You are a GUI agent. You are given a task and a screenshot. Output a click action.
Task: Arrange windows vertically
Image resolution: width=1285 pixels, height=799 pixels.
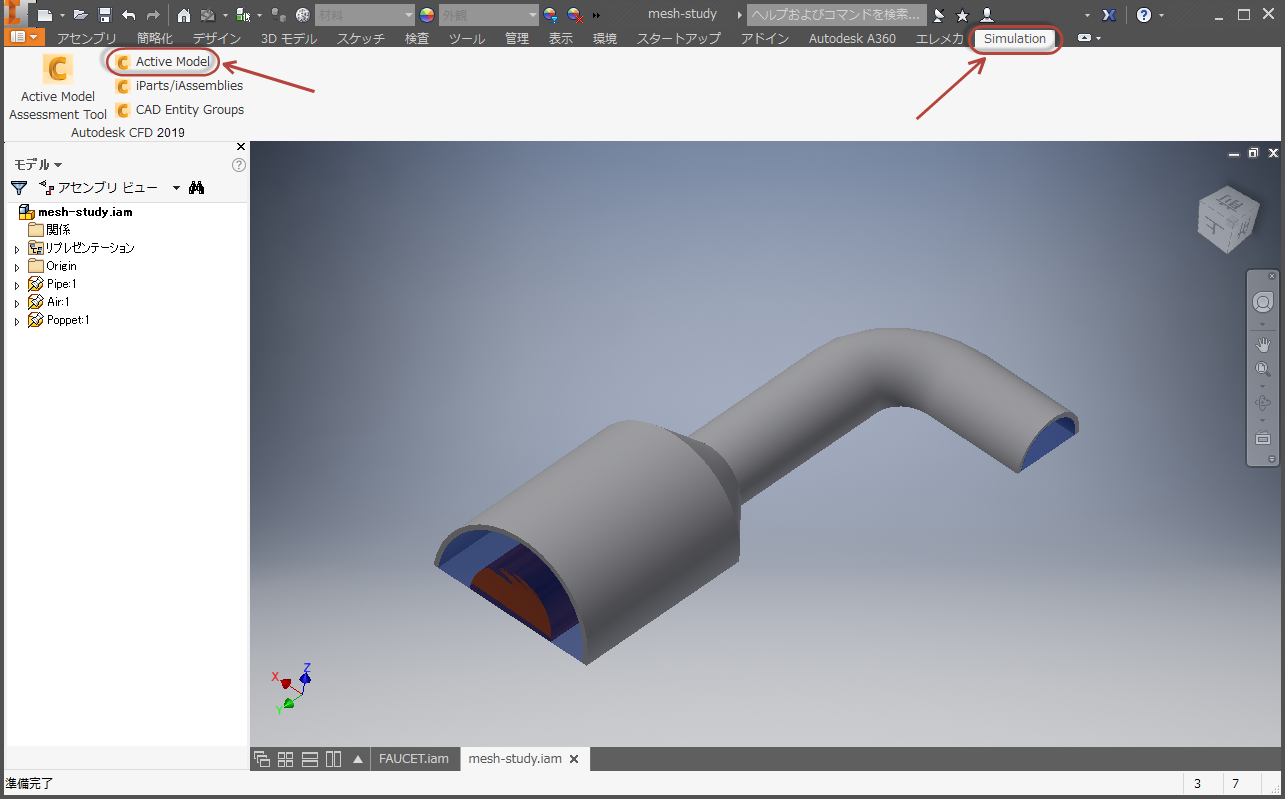coord(334,759)
